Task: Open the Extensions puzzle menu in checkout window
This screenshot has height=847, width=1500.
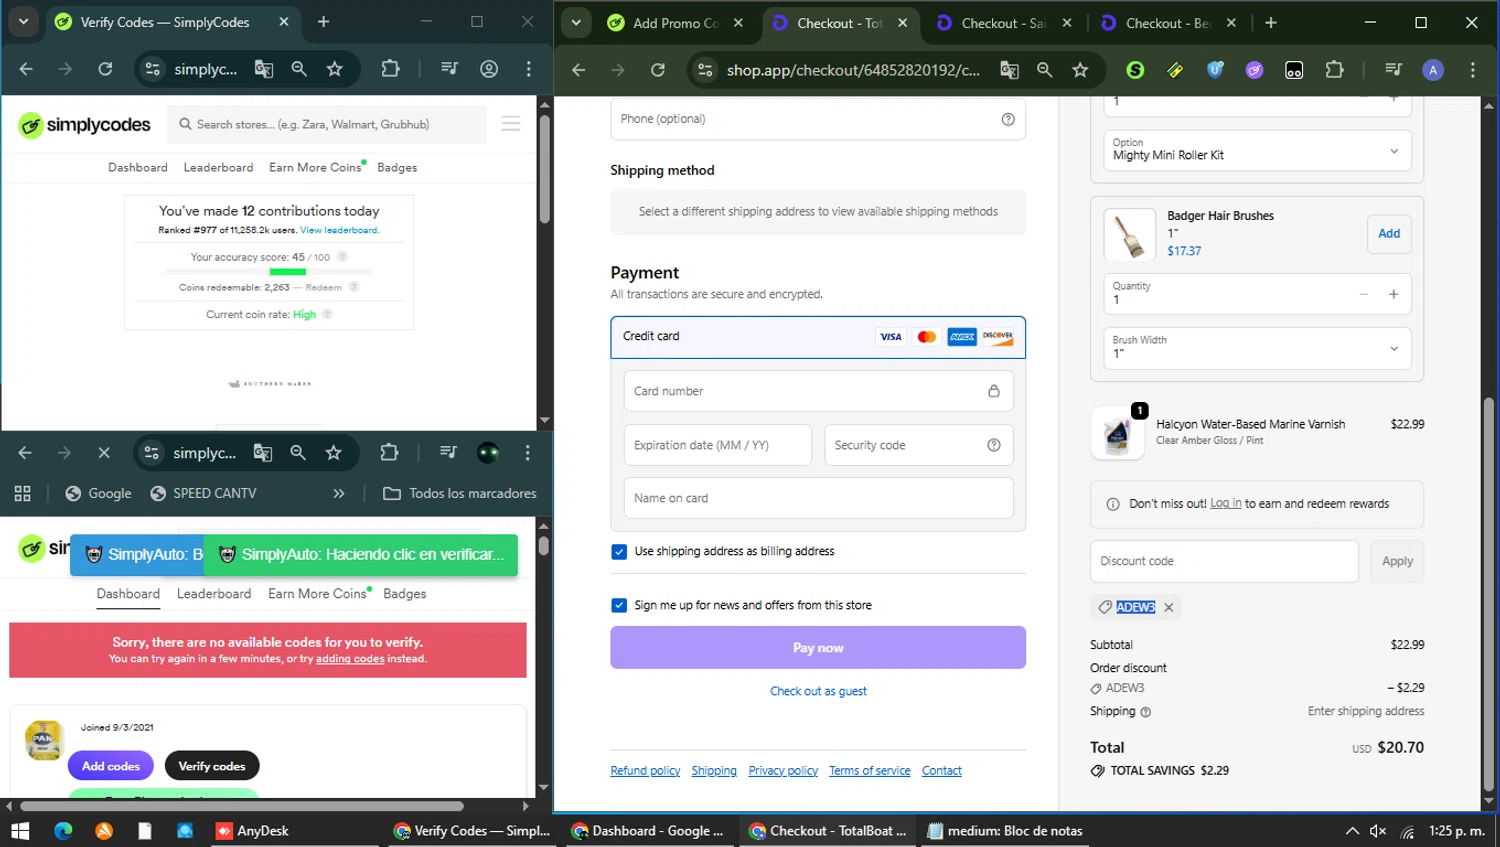Action: point(1334,70)
